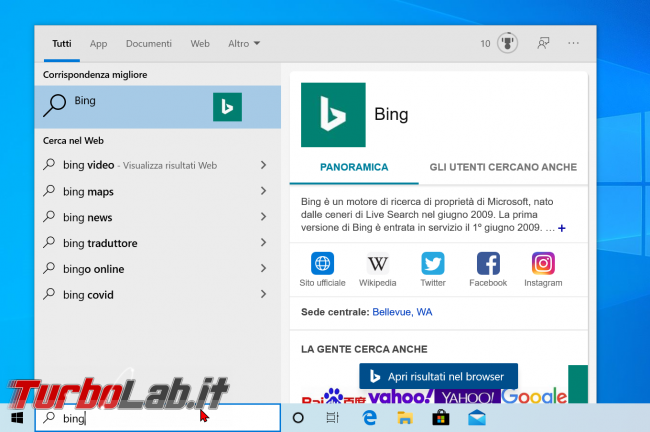Viewport: 650px width, 432px height.
Task: Open the three-dot options menu
Action: click(573, 43)
